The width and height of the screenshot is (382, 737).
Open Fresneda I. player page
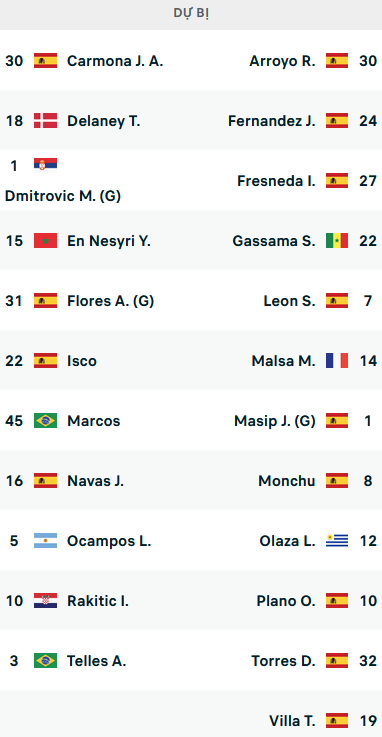(276, 181)
